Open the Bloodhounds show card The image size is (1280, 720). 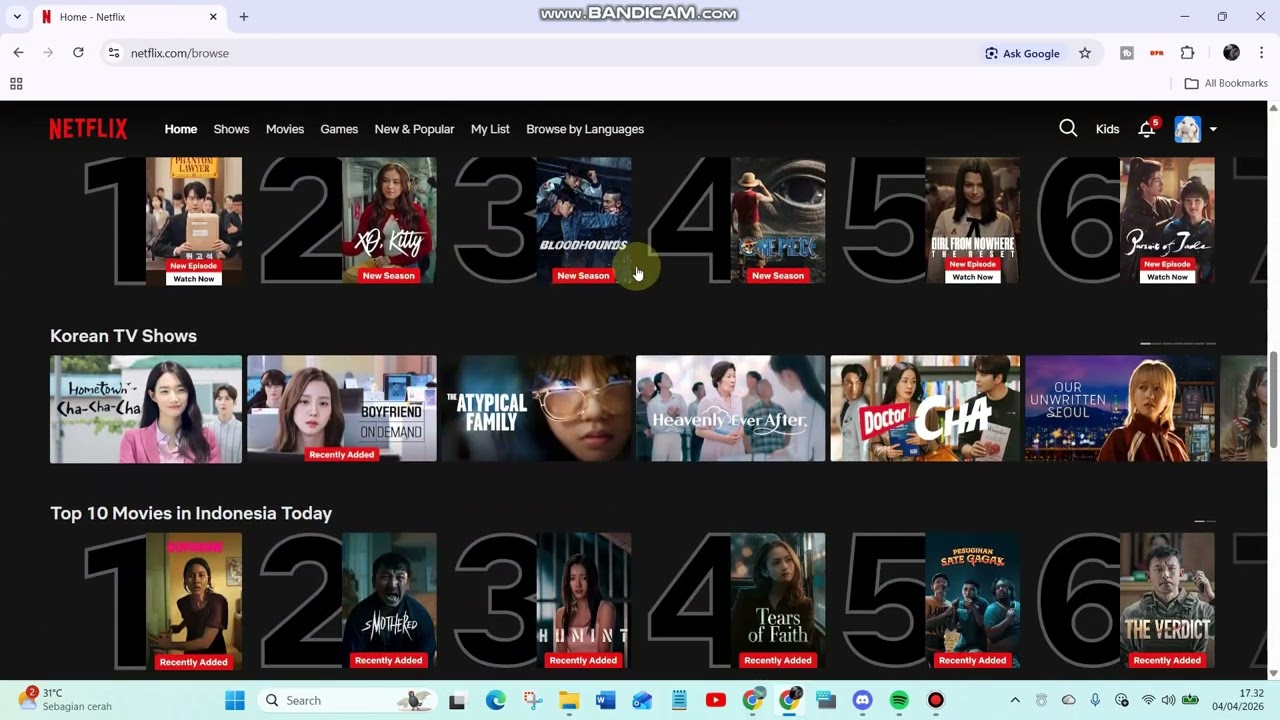[x=583, y=221]
